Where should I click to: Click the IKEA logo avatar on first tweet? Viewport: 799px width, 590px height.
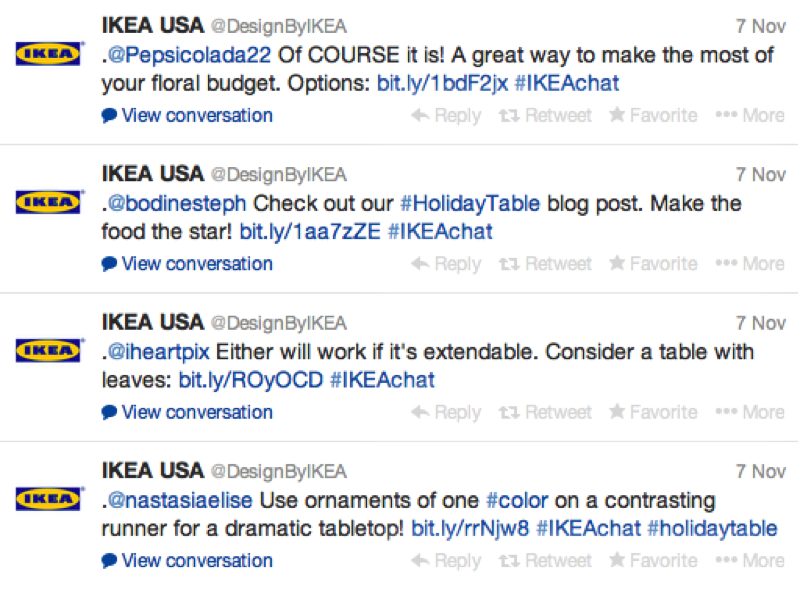tap(48, 55)
